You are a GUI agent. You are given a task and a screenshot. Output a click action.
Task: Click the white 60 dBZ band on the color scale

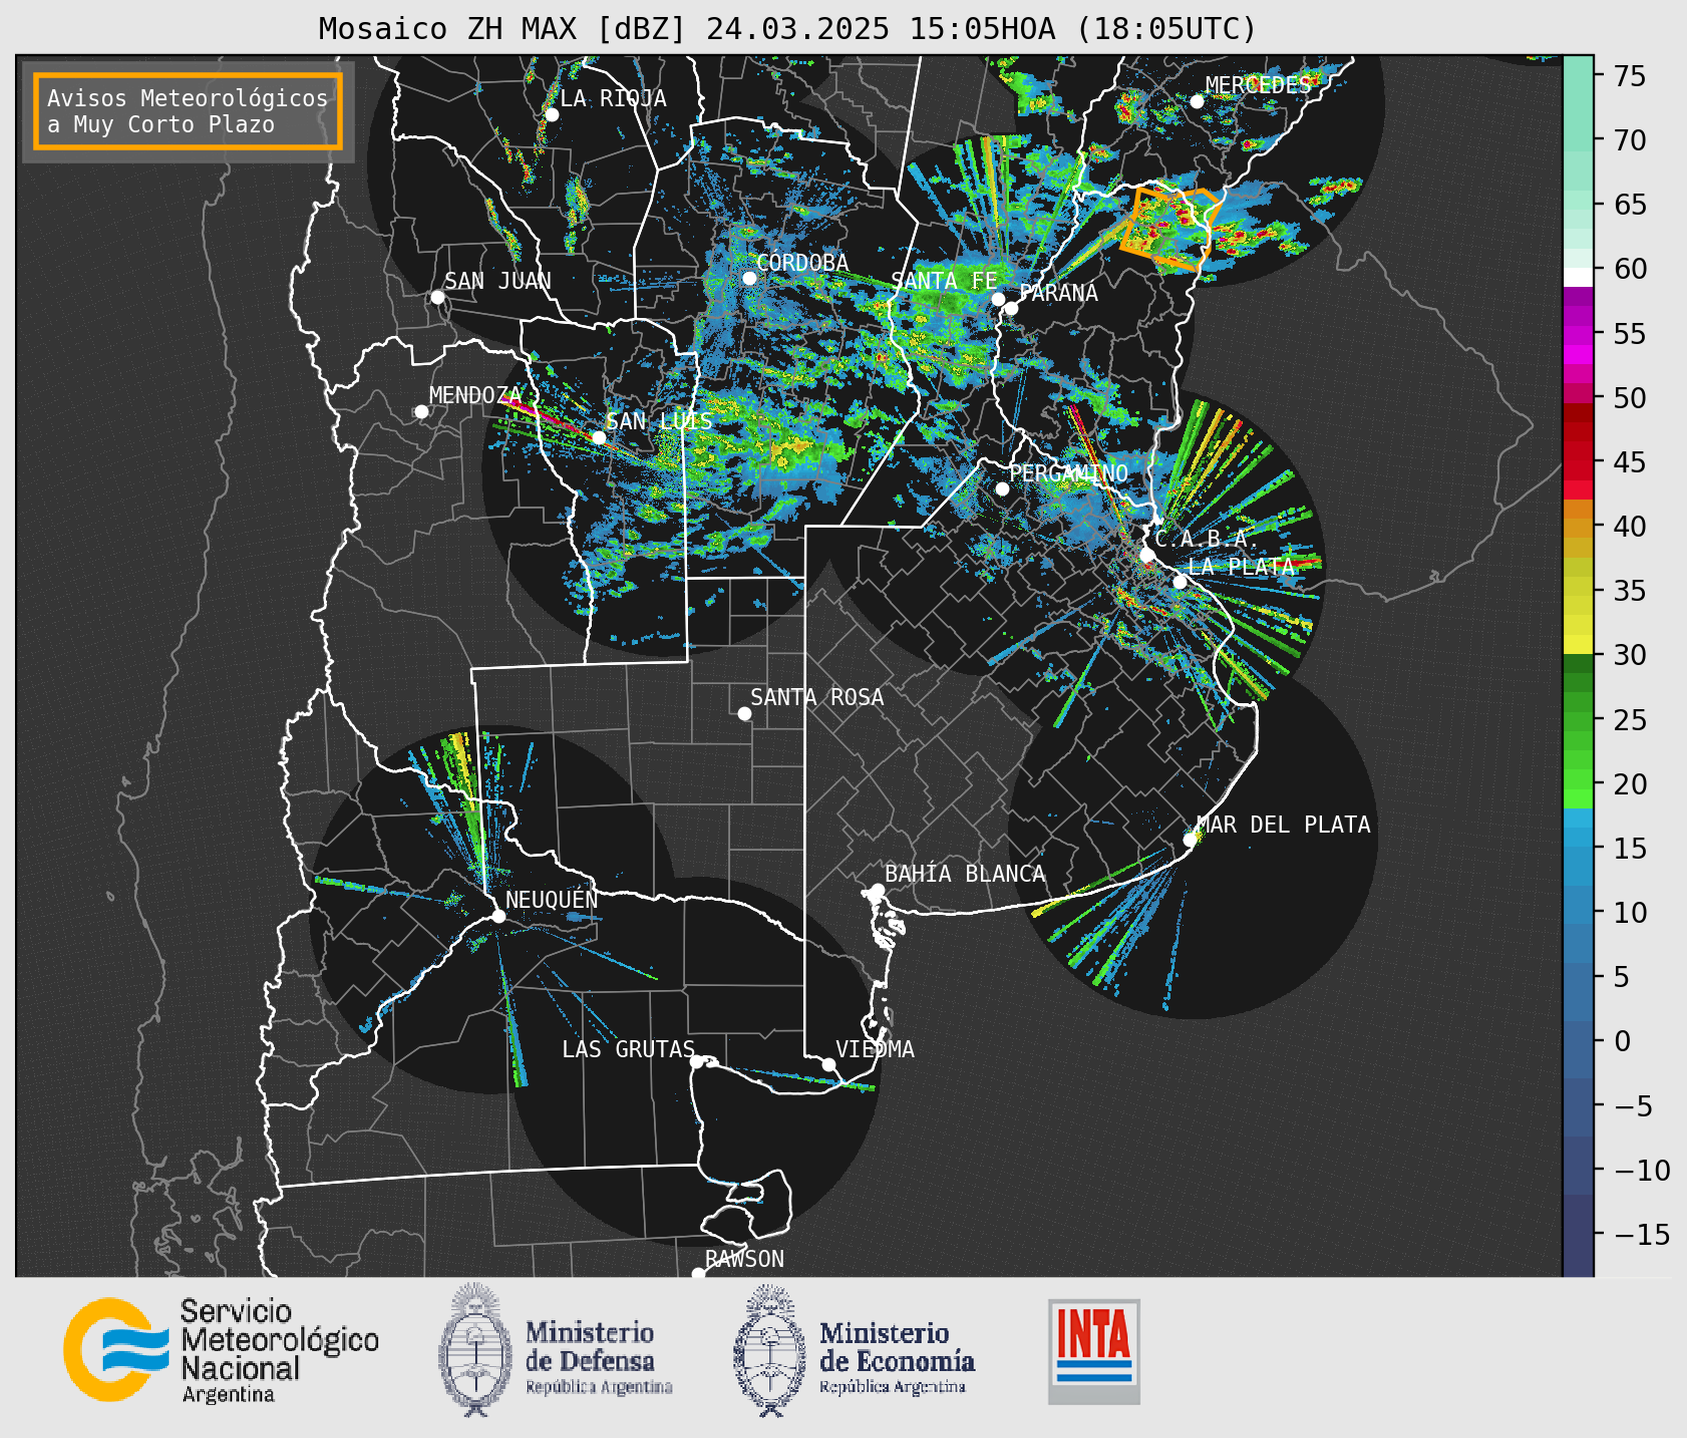[x=1578, y=277]
